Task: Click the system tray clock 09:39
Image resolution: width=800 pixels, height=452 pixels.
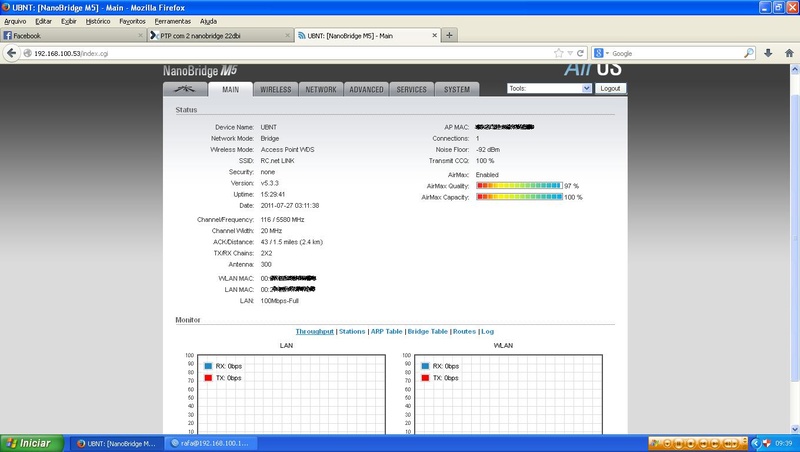Action: coord(784,443)
